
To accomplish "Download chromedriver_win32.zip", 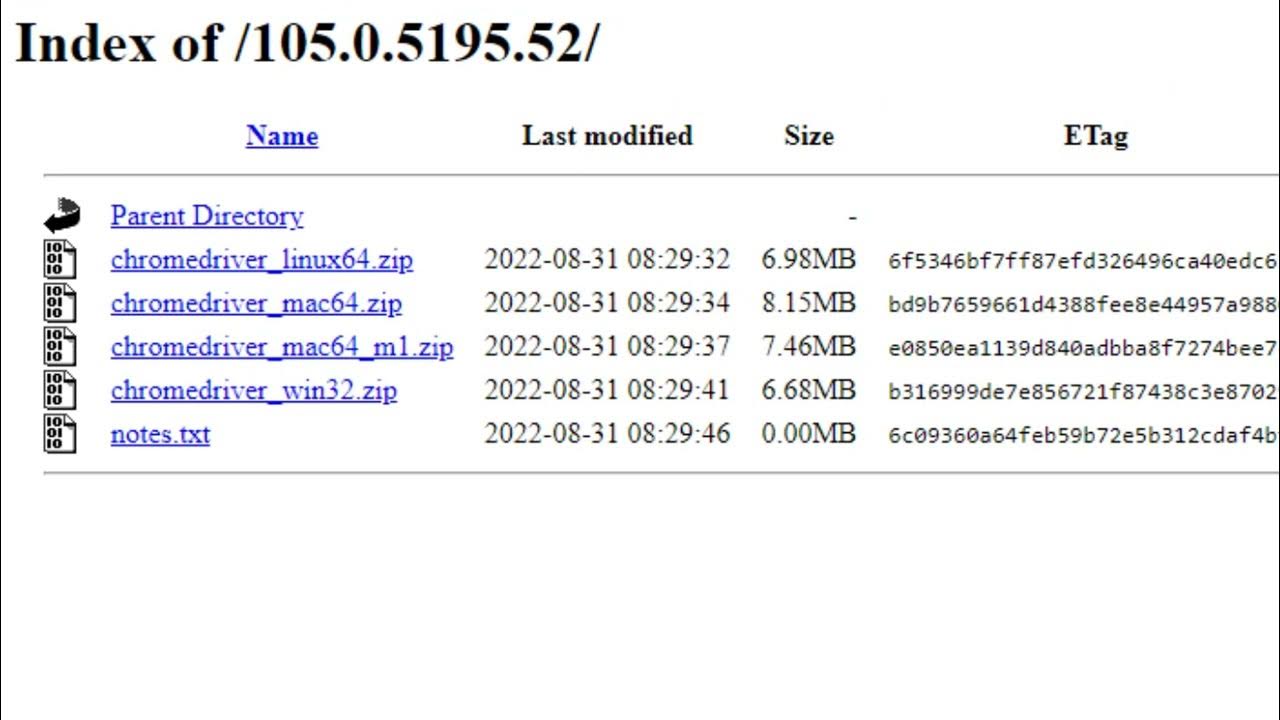I will [x=254, y=390].
